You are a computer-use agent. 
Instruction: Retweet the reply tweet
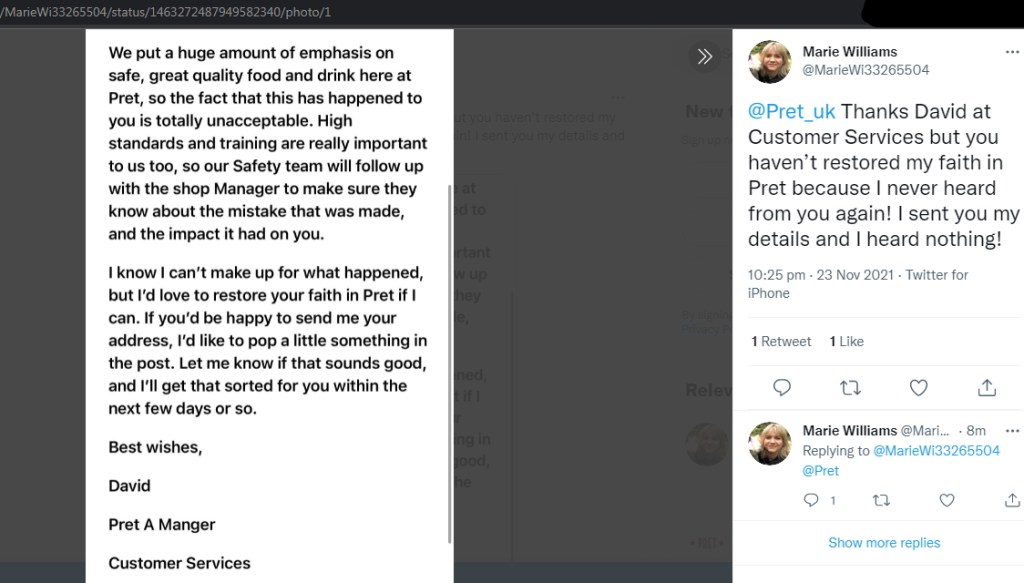[881, 500]
